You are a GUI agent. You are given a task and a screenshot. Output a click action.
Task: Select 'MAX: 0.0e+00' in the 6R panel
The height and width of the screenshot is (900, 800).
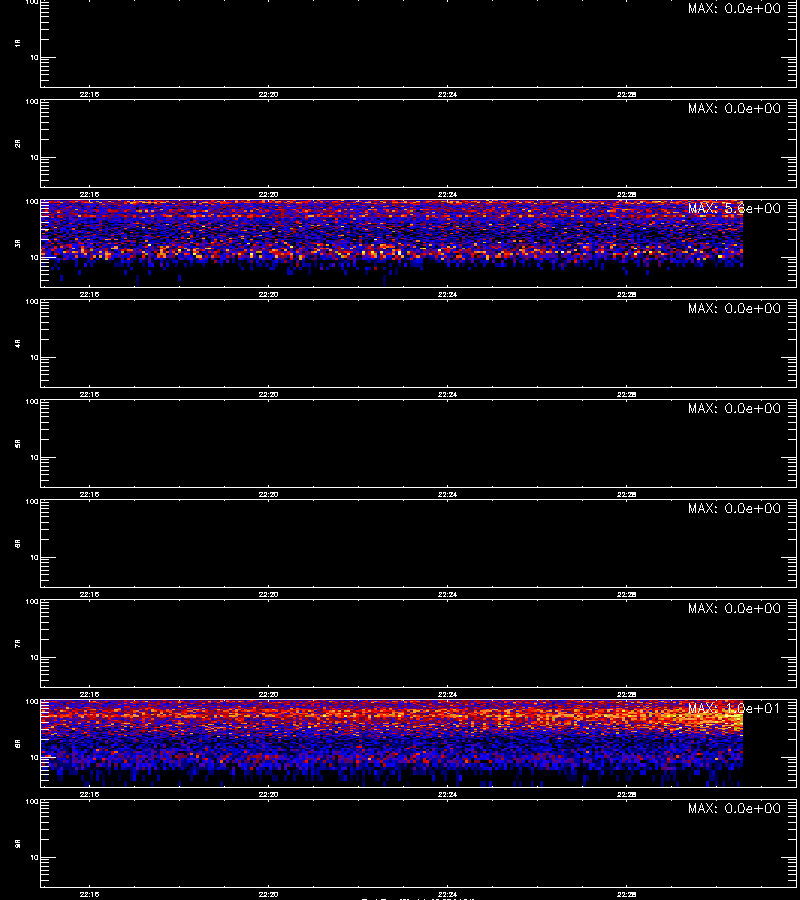[734, 509]
